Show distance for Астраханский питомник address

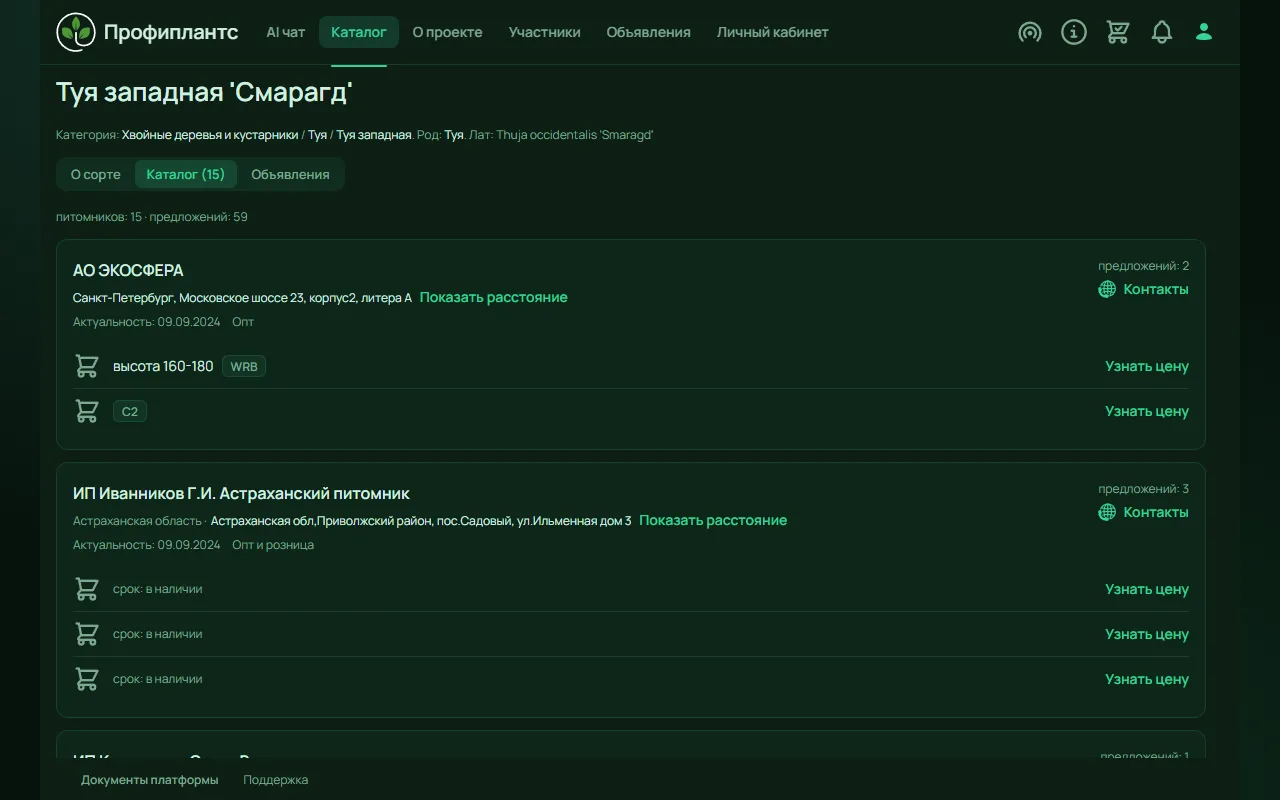[713, 520]
